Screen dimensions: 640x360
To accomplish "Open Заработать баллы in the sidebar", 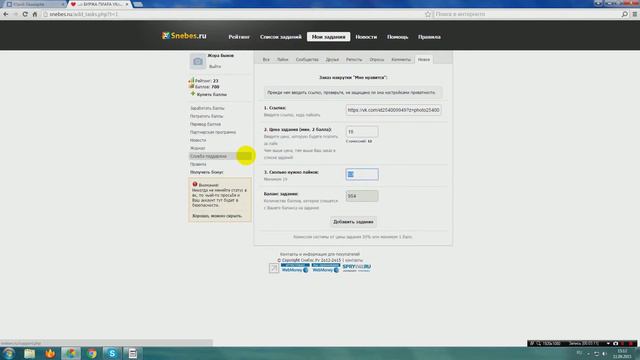I will point(207,108).
